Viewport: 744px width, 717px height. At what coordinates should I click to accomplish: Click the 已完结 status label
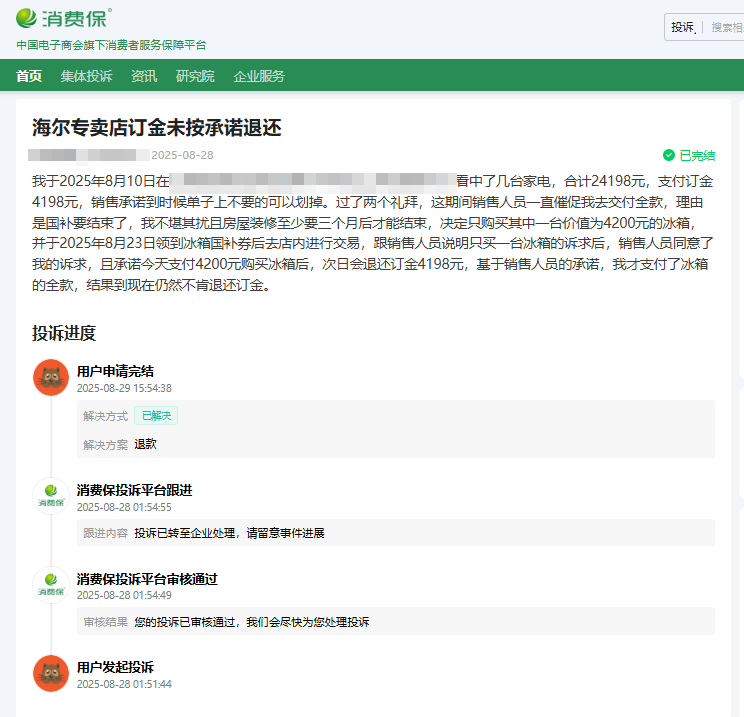(x=697, y=155)
